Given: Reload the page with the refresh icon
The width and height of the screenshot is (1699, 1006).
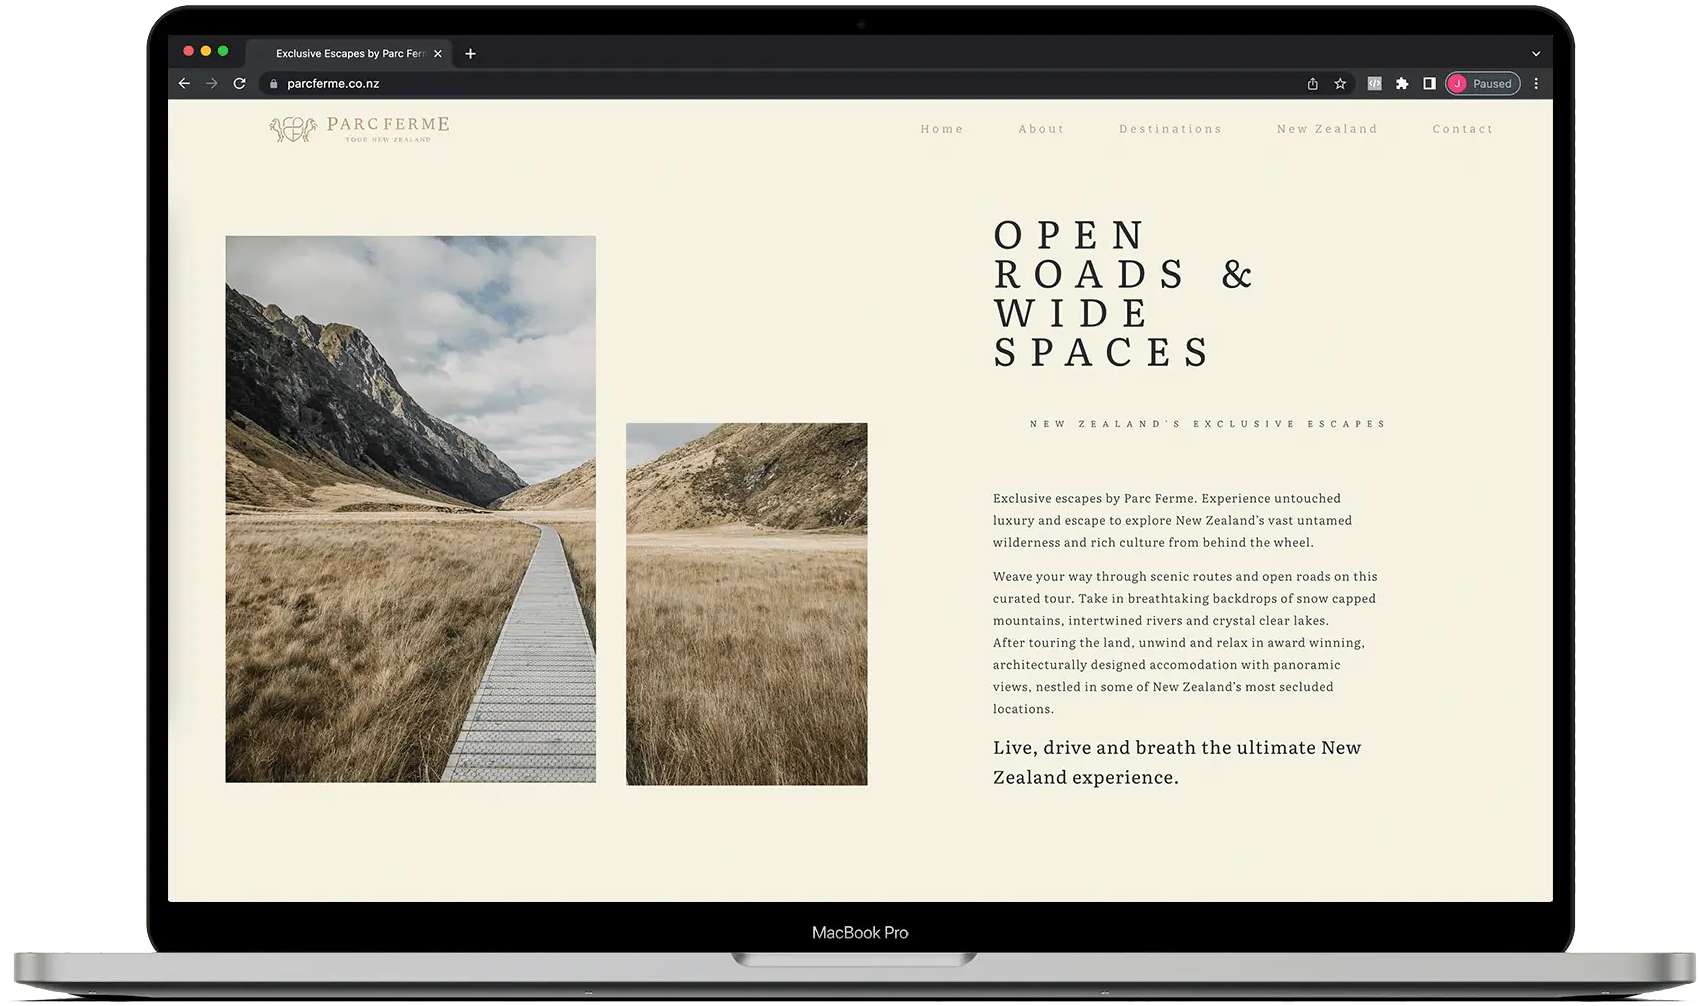Looking at the screenshot, I should click(239, 83).
